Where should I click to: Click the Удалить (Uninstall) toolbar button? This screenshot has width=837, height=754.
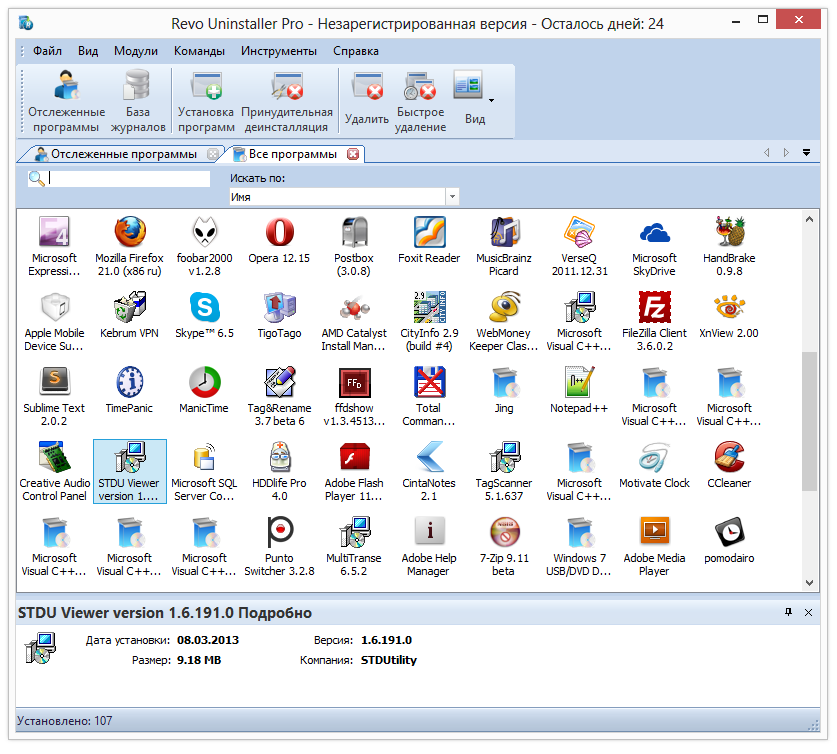366,101
